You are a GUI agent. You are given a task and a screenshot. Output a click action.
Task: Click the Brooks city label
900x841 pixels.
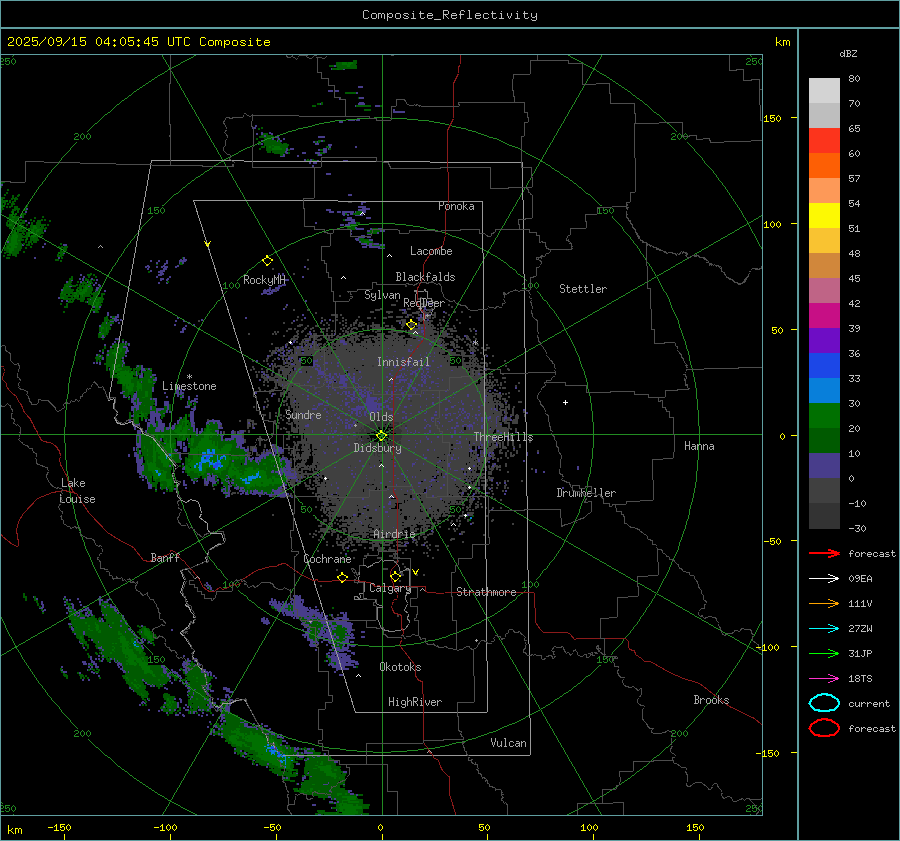tap(711, 700)
